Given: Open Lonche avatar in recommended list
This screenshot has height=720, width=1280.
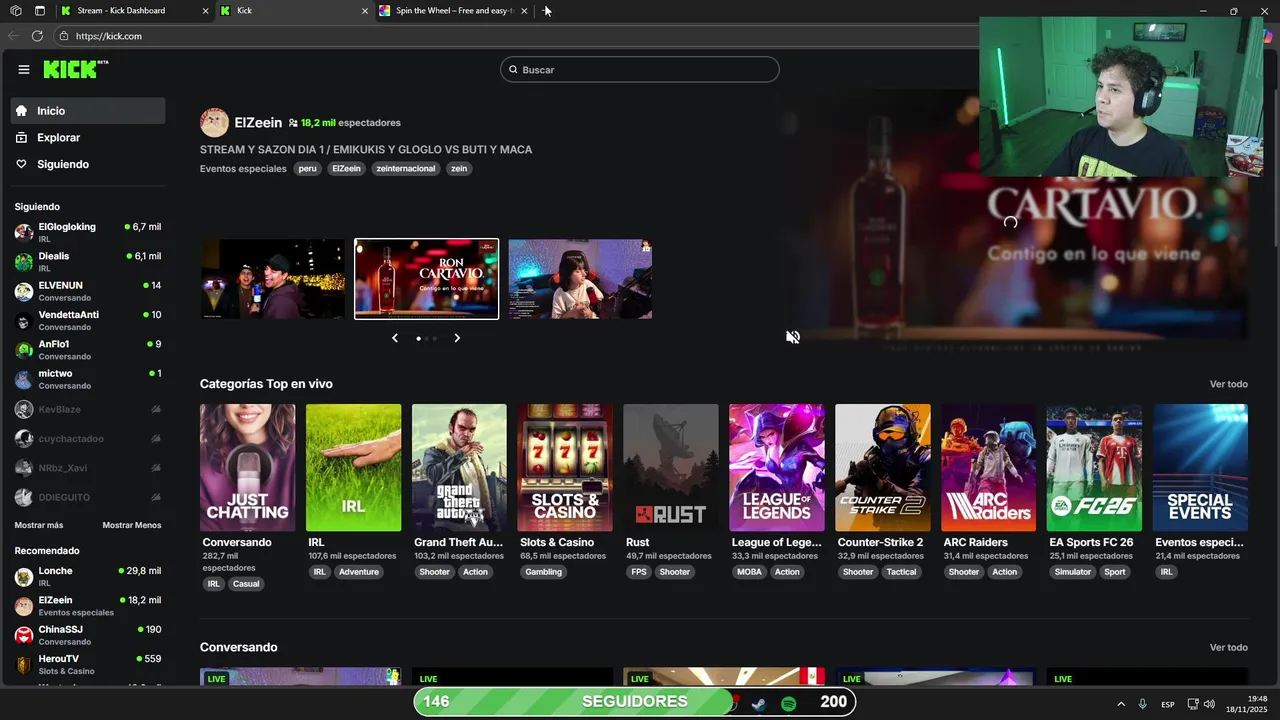Looking at the screenshot, I should point(23,577).
